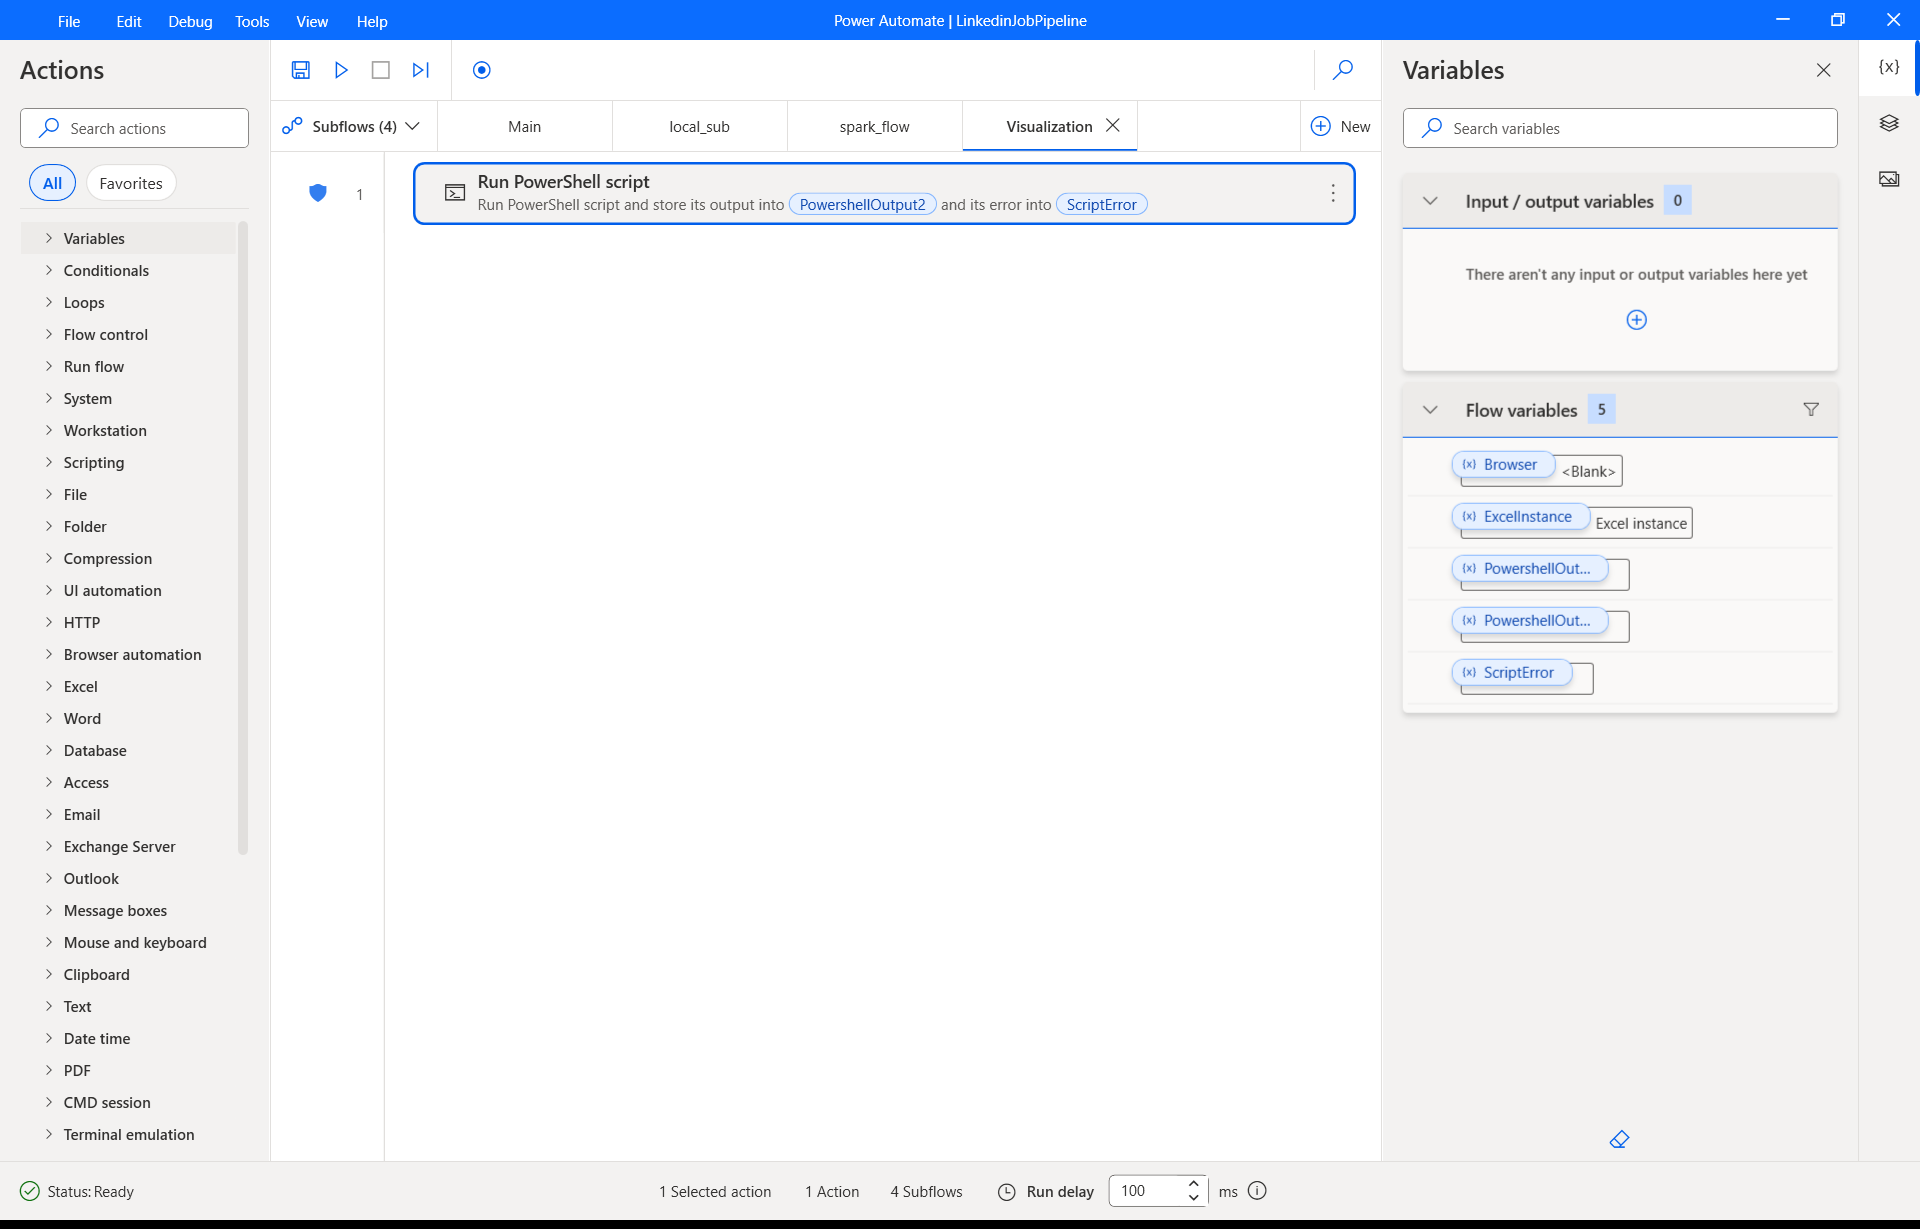Run the flow with play button

(x=341, y=70)
